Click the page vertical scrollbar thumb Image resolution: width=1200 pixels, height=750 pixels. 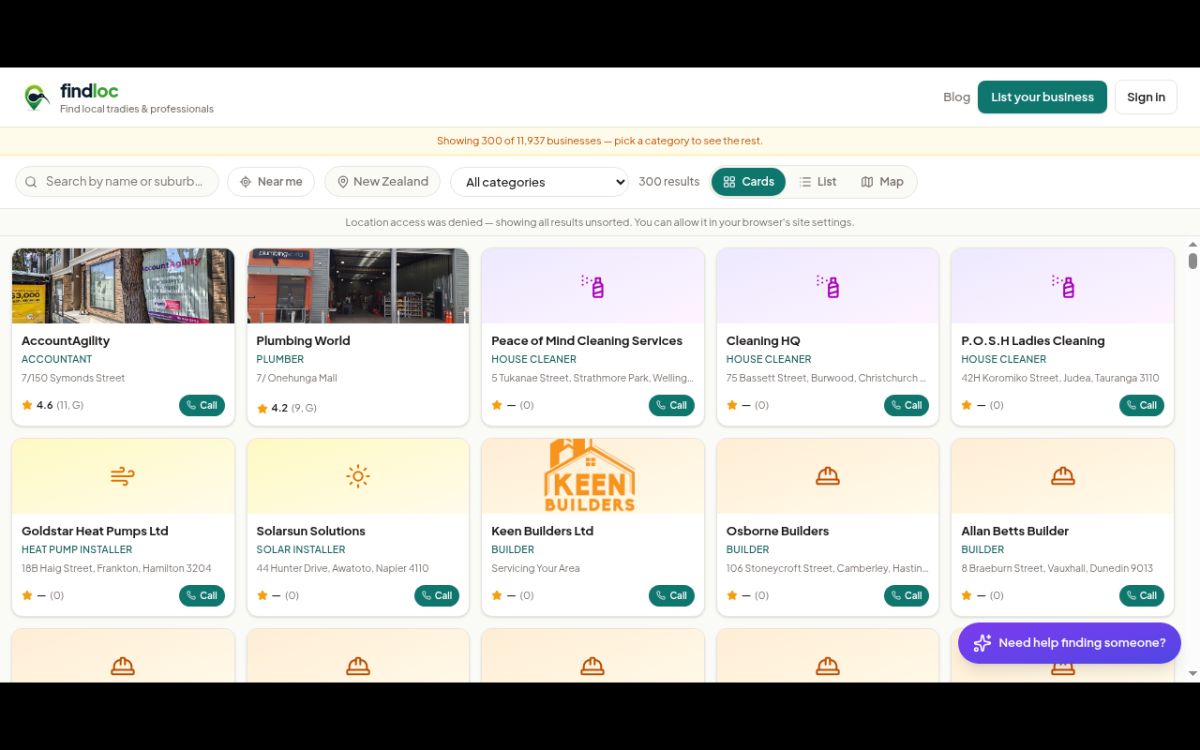(1193, 261)
